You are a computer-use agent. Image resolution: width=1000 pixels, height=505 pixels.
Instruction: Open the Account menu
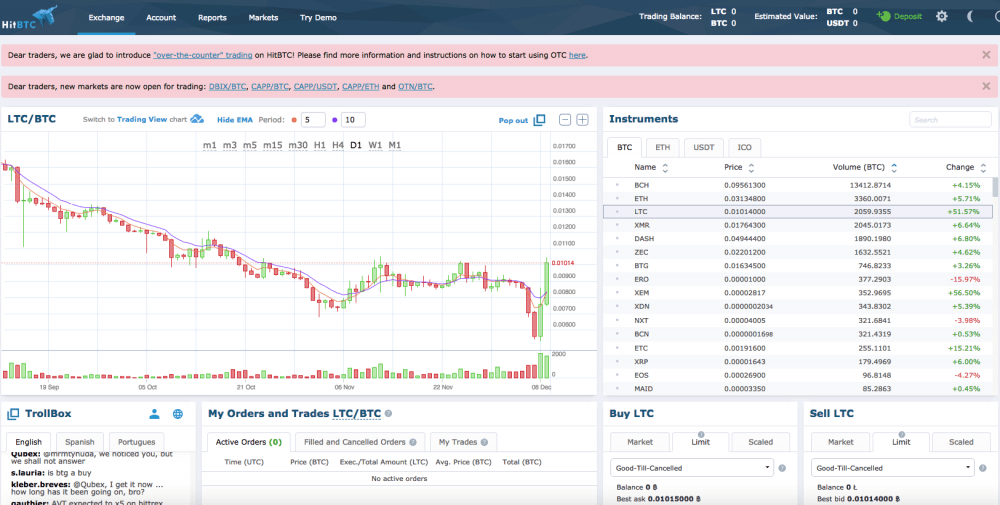coord(161,18)
